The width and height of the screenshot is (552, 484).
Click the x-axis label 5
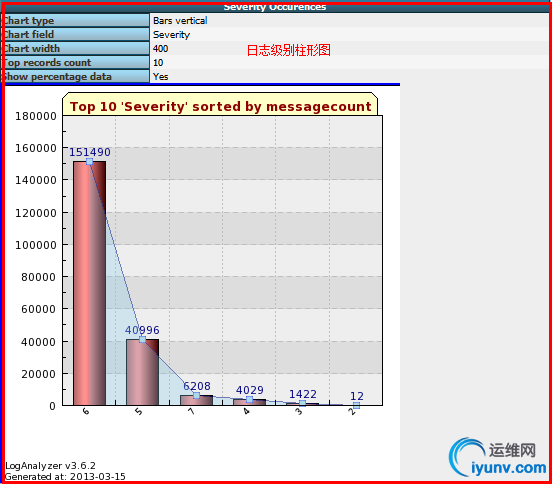point(139,411)
